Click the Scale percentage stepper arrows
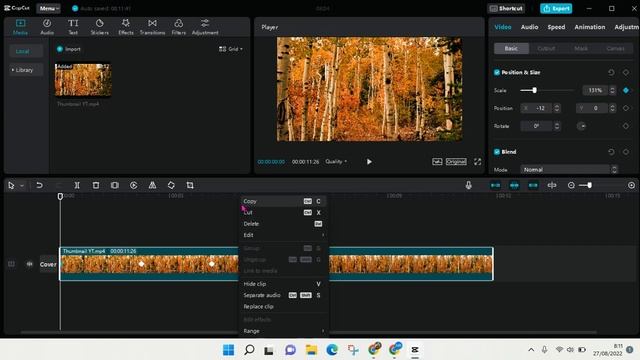 click(612, 90)
